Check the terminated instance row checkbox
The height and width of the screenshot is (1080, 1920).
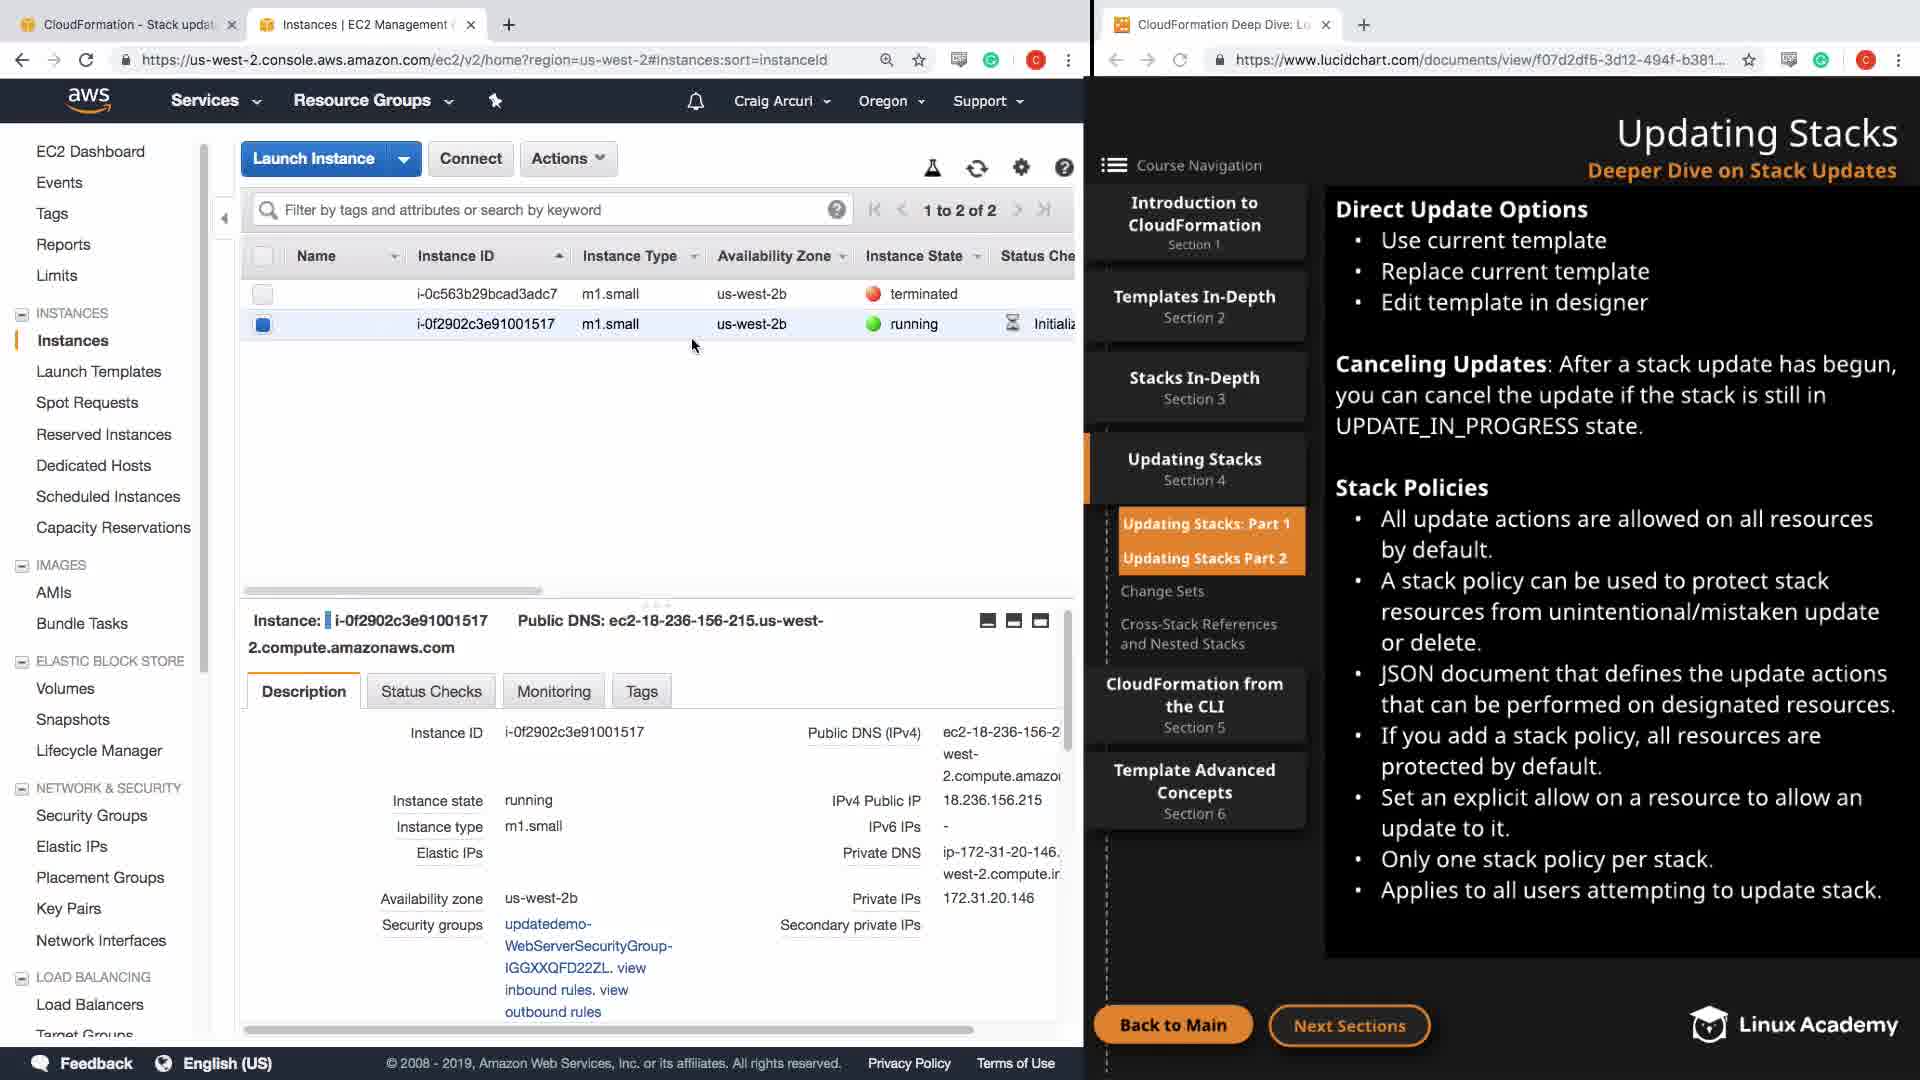point(263,294)
